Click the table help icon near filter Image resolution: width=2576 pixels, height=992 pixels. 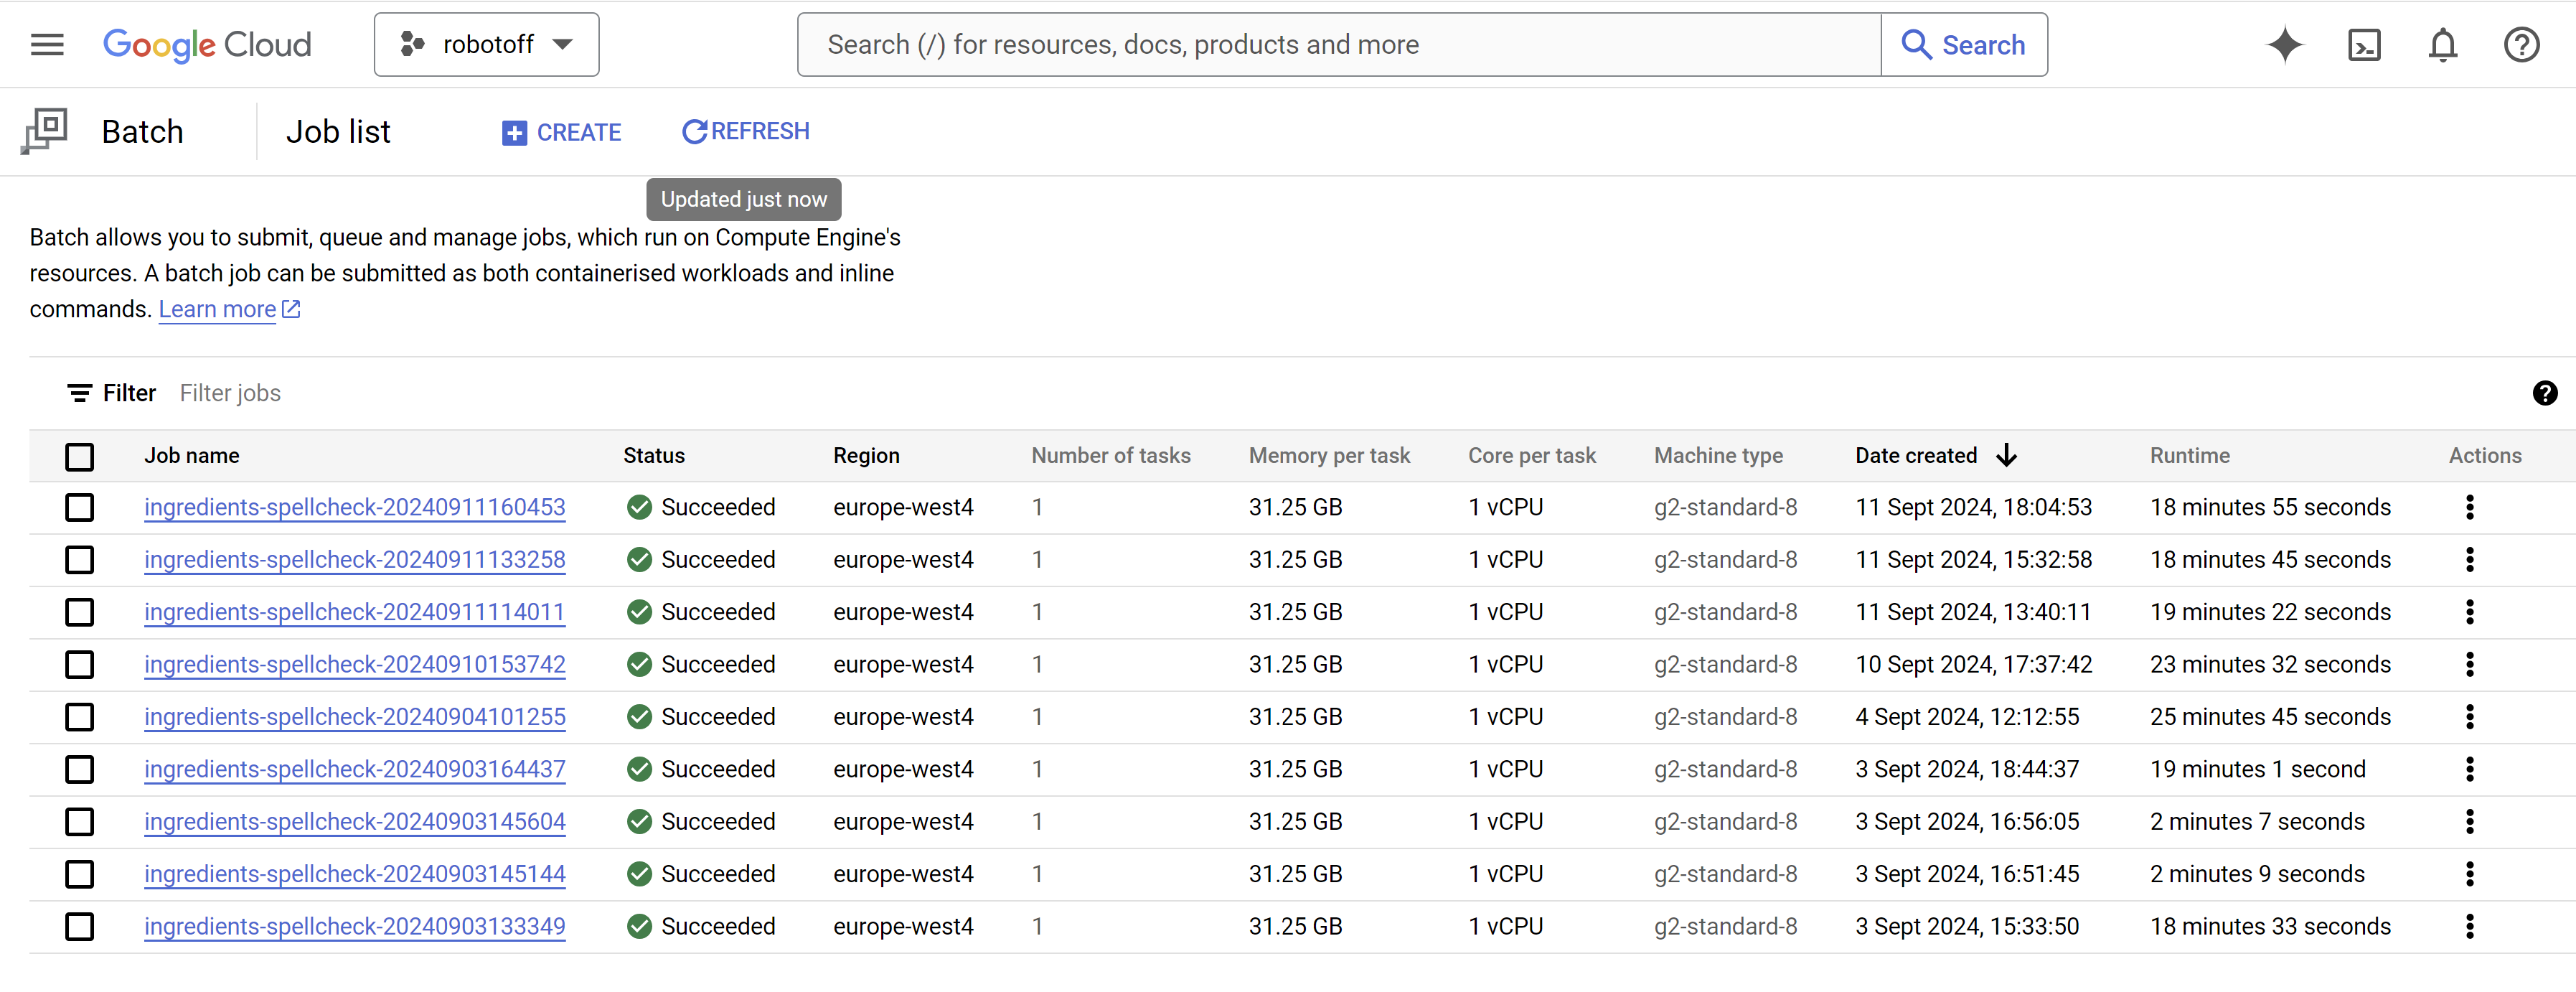2544,393
